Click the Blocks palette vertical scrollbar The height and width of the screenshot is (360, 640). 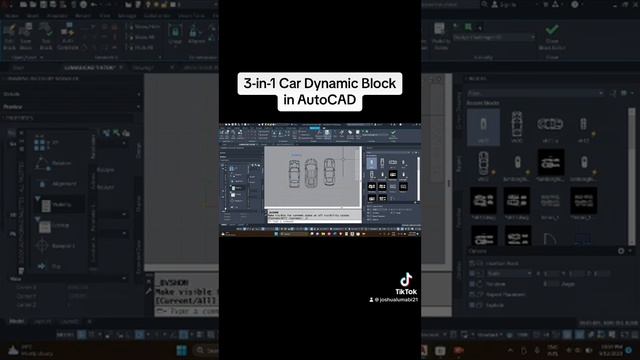tap(631, 176)
